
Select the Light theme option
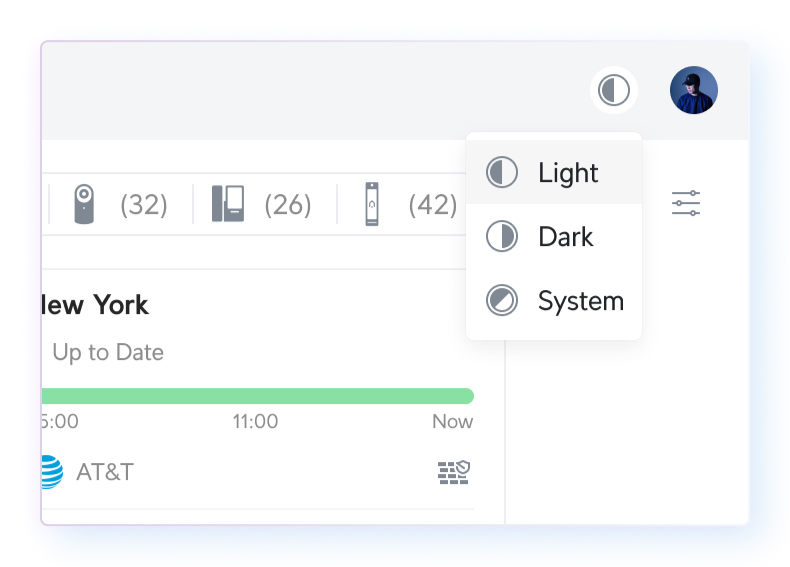[x=554, y=172]
